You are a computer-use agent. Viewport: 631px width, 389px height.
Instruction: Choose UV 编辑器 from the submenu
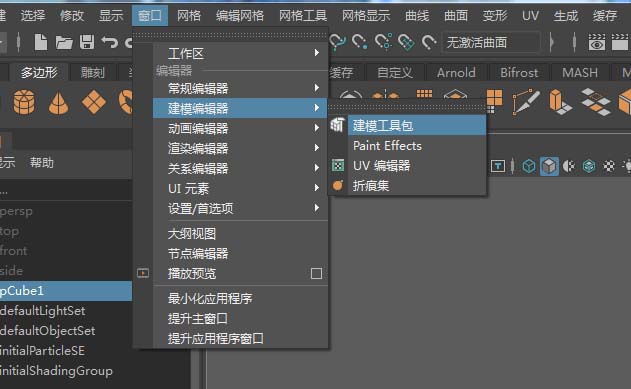click(417, 165)
